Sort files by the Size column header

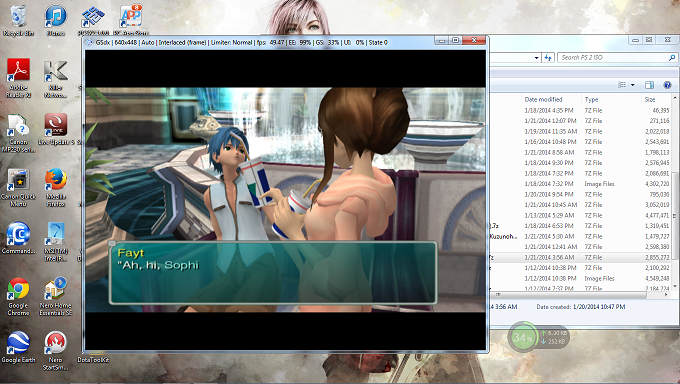pyautogui.click(x=650, y=99)
